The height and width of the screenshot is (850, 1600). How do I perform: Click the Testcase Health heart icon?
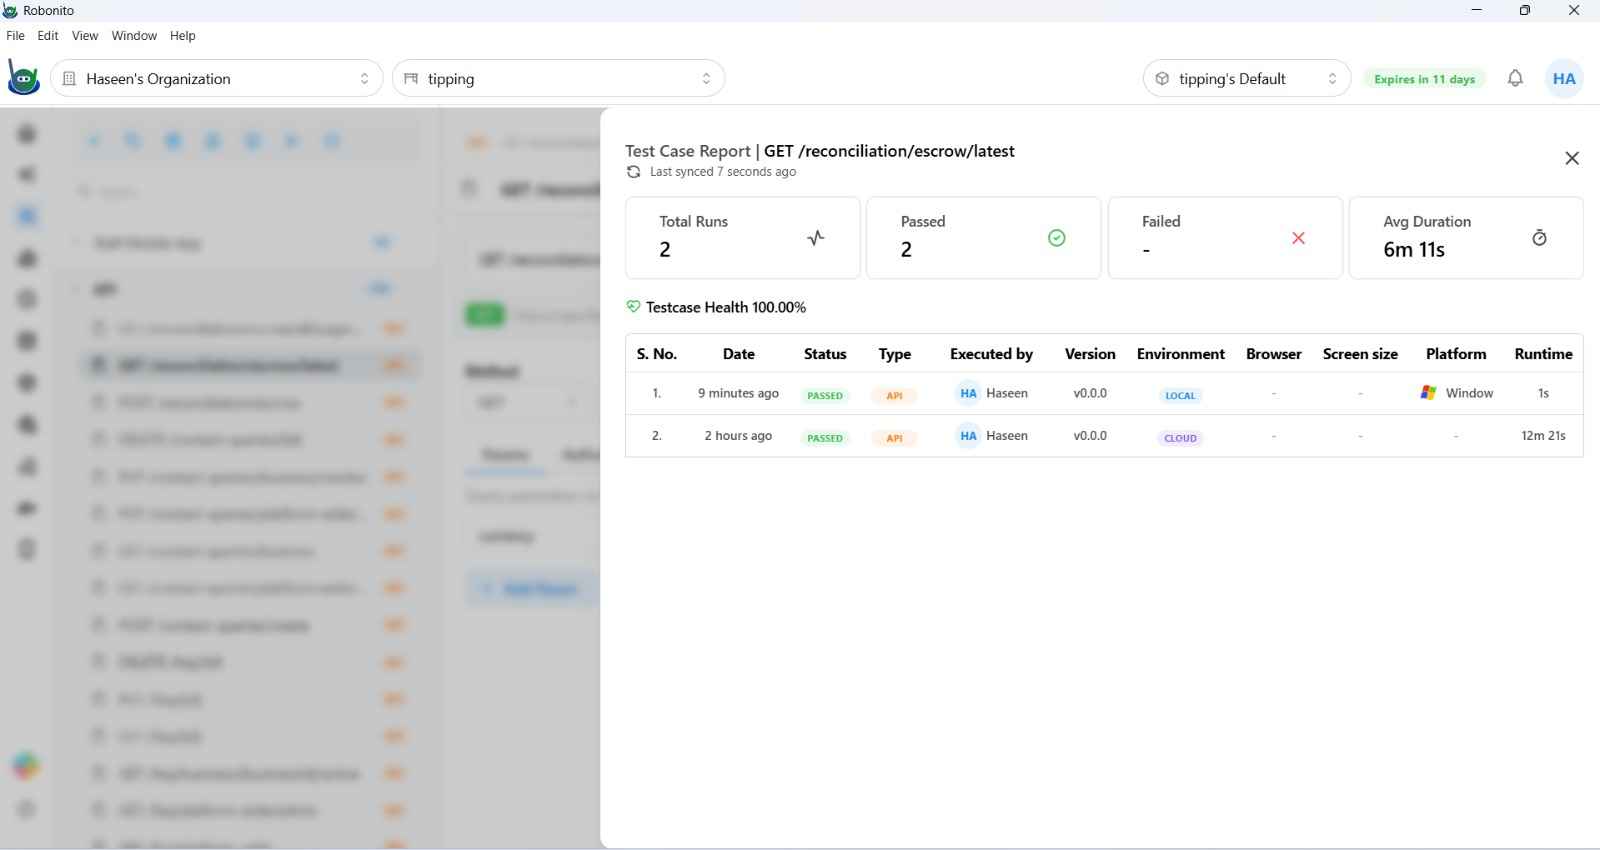(633, 307)
